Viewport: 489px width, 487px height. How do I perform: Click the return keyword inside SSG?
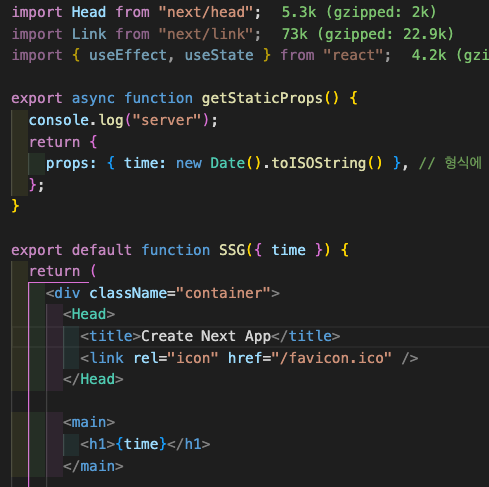[x=54, y=271]
